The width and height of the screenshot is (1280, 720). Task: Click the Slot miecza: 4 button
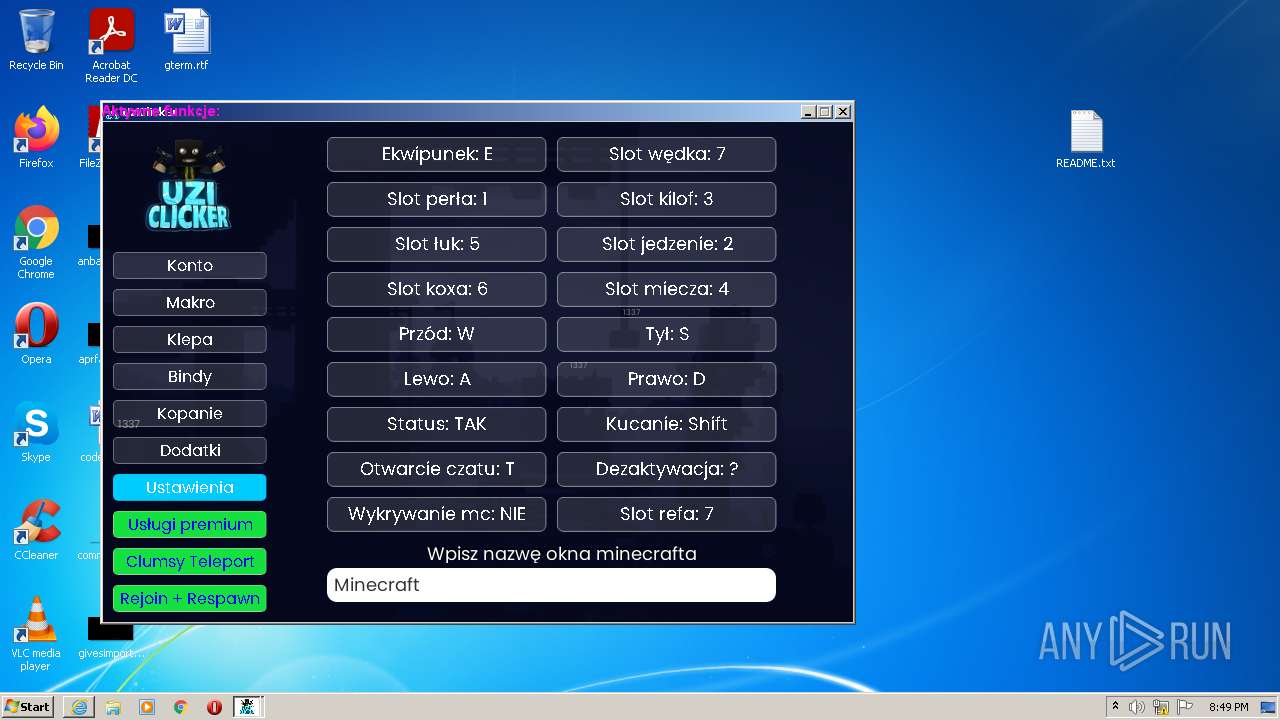[667, 289]
